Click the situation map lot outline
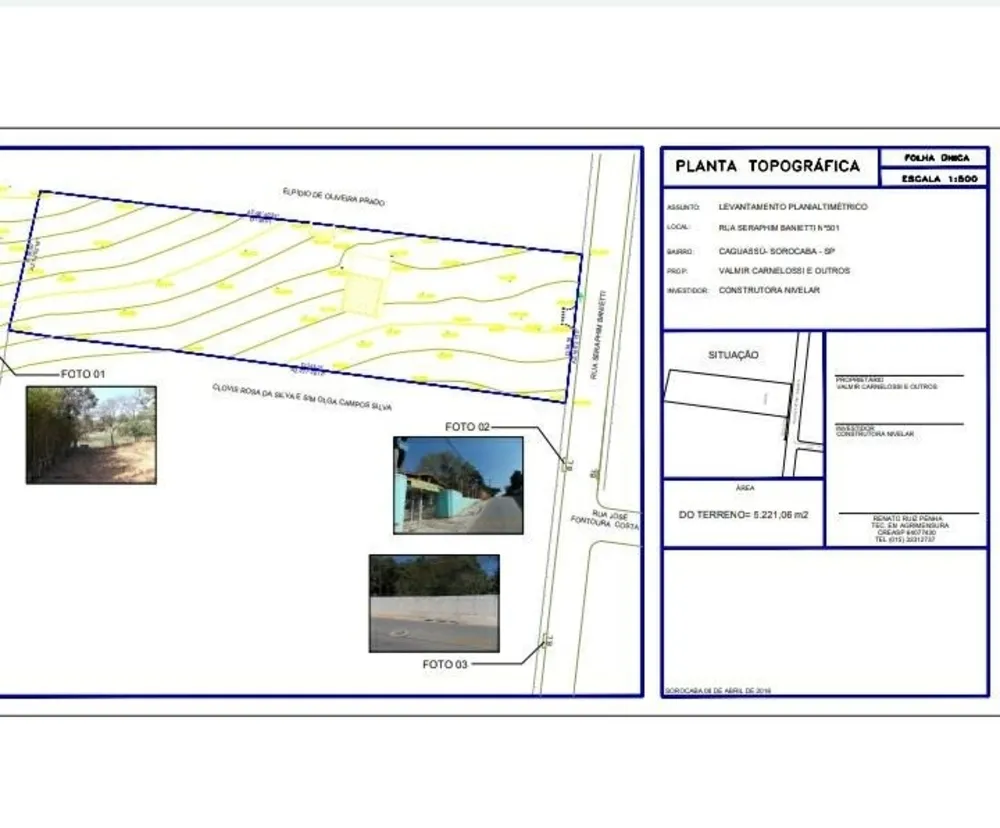1000x828 pixels. [728, 394]
